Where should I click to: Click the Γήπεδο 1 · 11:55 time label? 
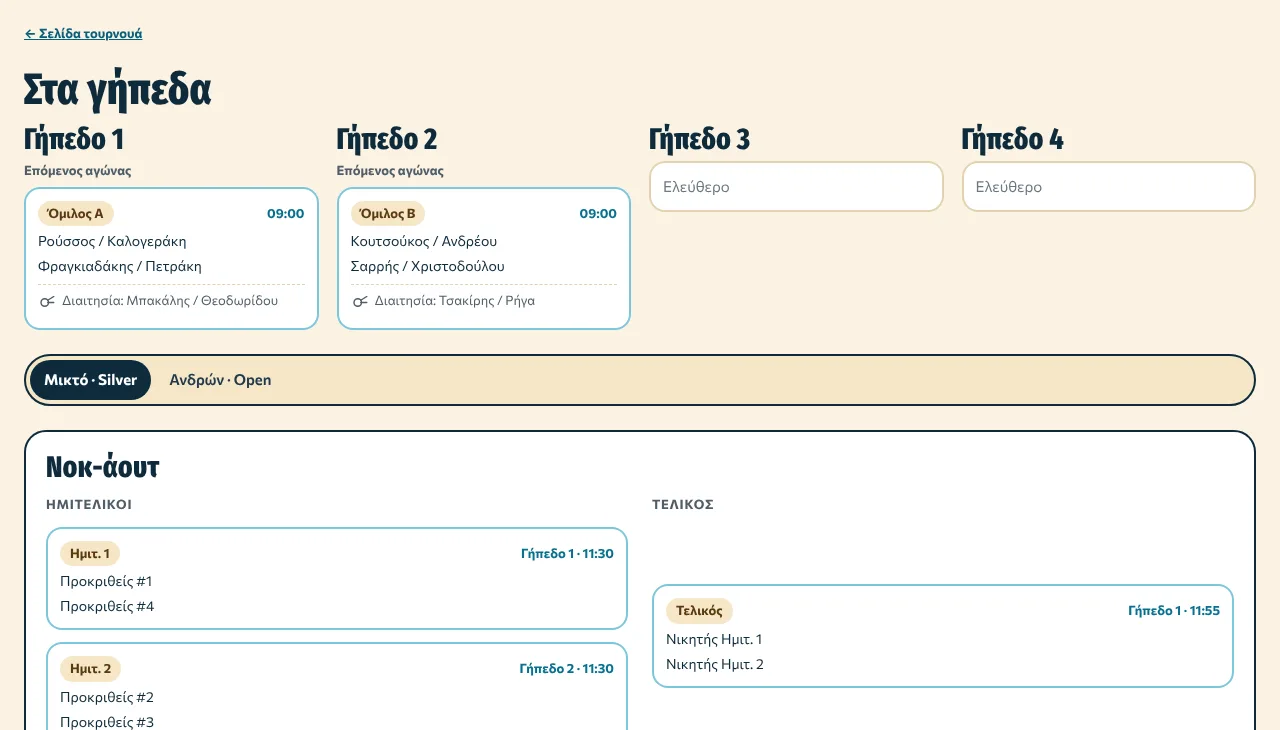point(1174,611)
